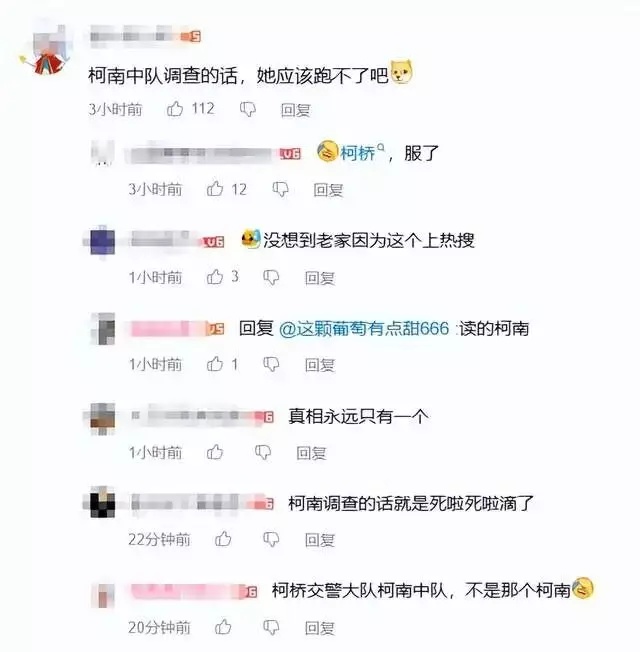Dislike the top 柯南中队调查 comment

pyautogui.click(x=248, y=109)
